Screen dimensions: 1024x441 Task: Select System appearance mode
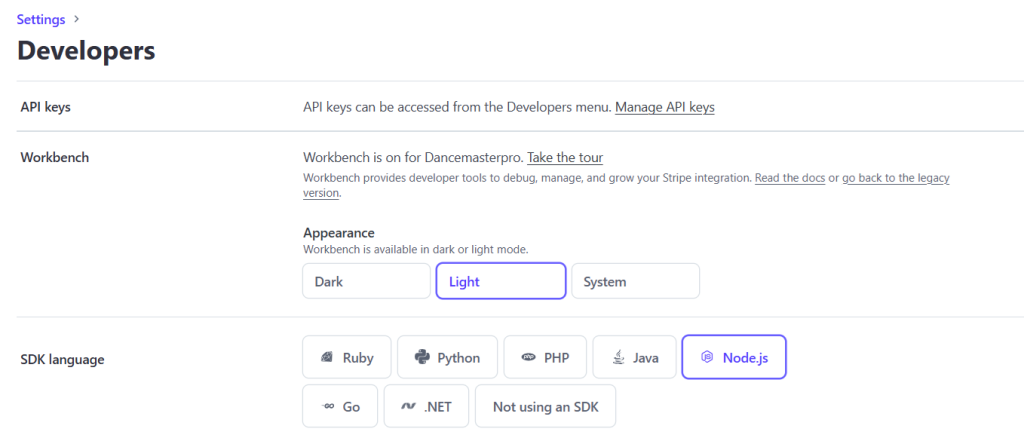635,281
